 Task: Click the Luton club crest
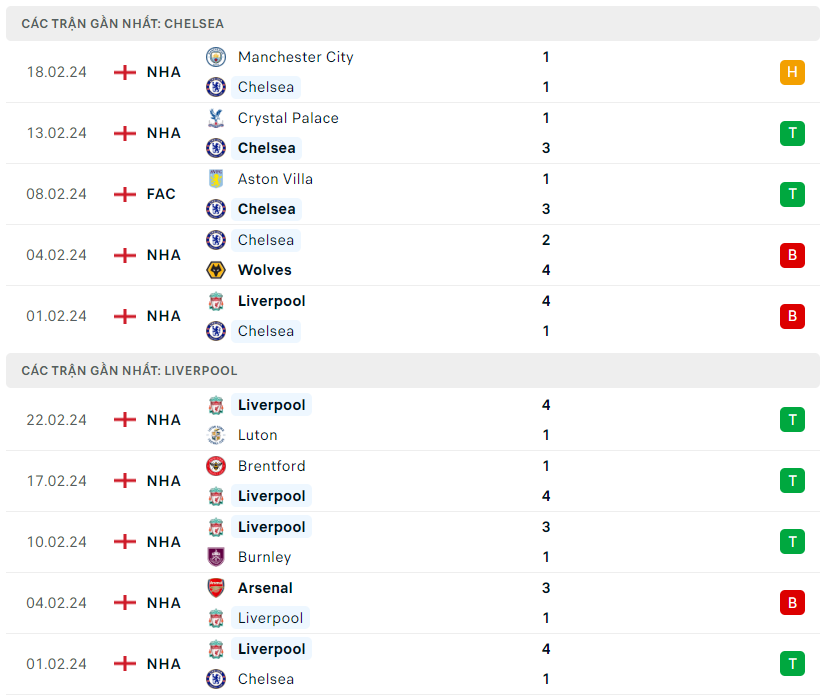[216, 435]
